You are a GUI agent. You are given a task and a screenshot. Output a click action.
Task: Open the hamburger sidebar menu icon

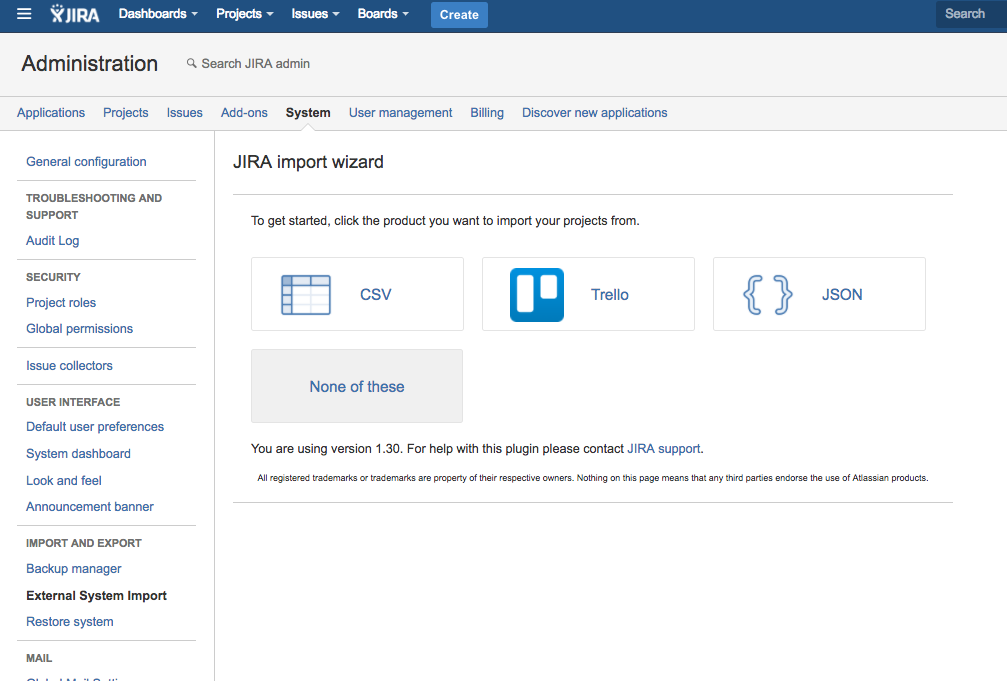pyautogui.click(x=24, y=13)
